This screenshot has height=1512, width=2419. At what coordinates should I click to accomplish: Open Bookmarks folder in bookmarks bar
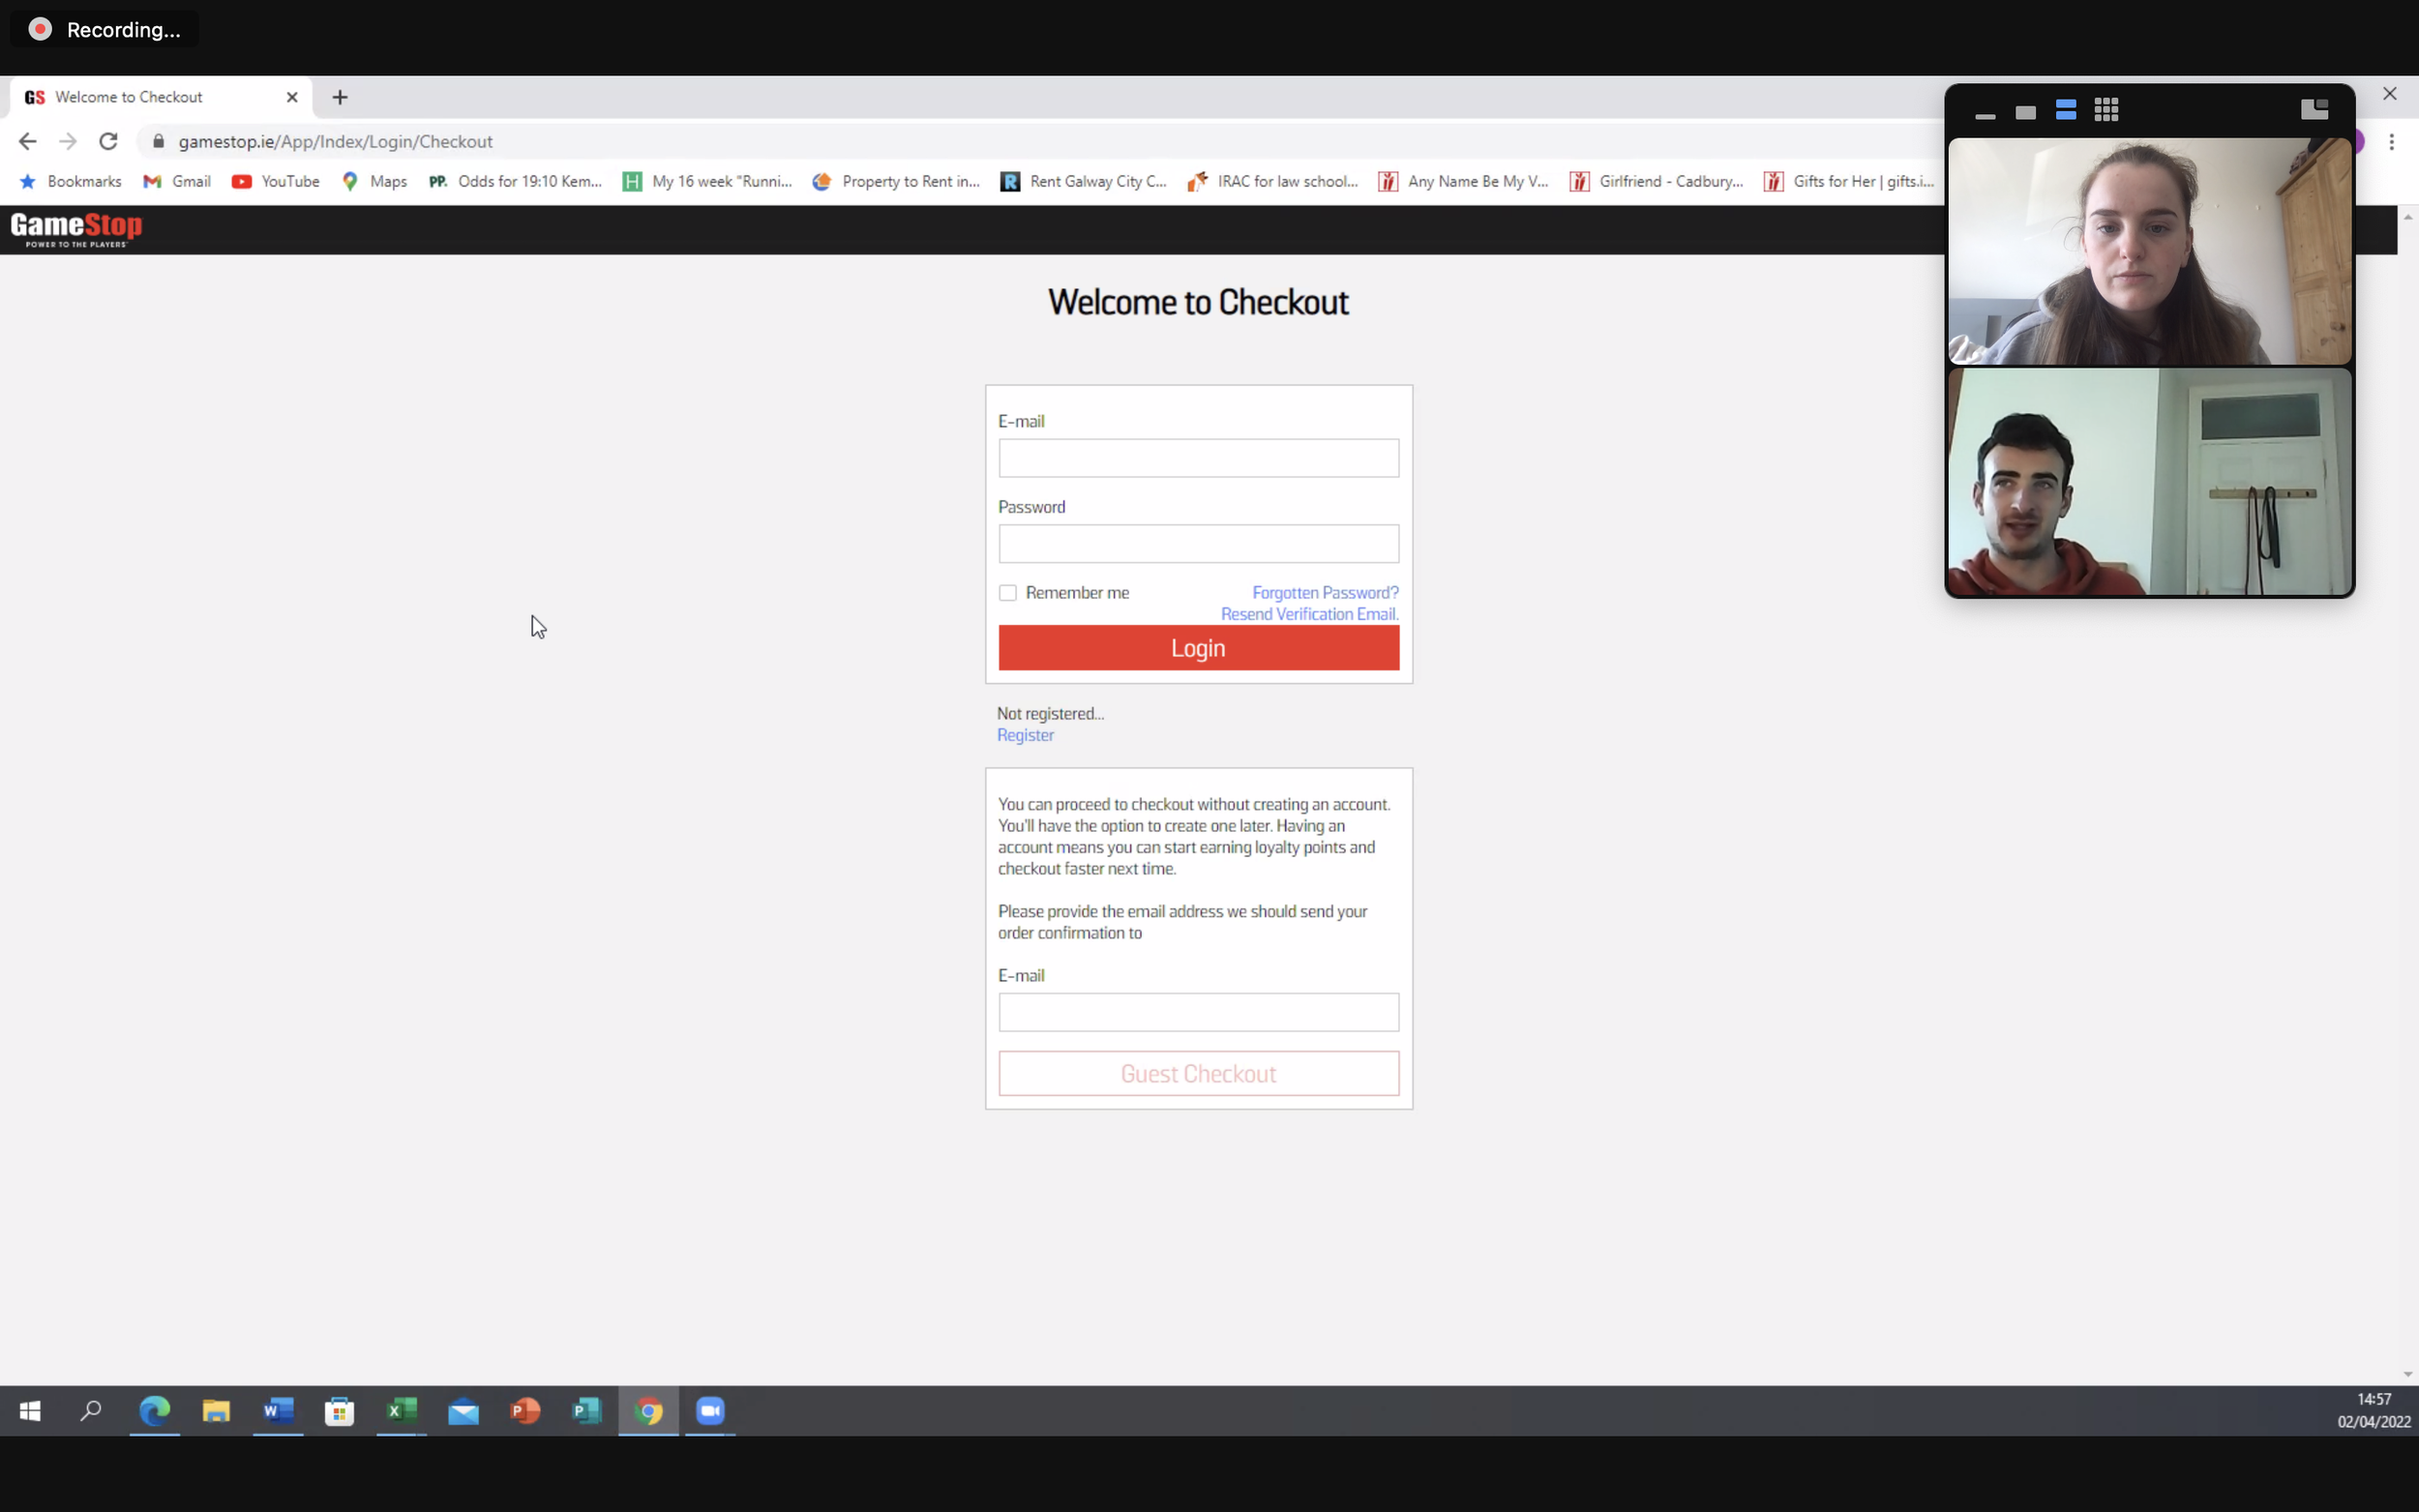pyautogui.click(x=71, y=181)
